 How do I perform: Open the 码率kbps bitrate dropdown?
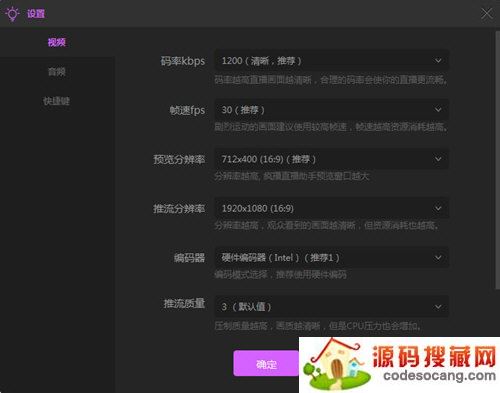click(331, 61)
